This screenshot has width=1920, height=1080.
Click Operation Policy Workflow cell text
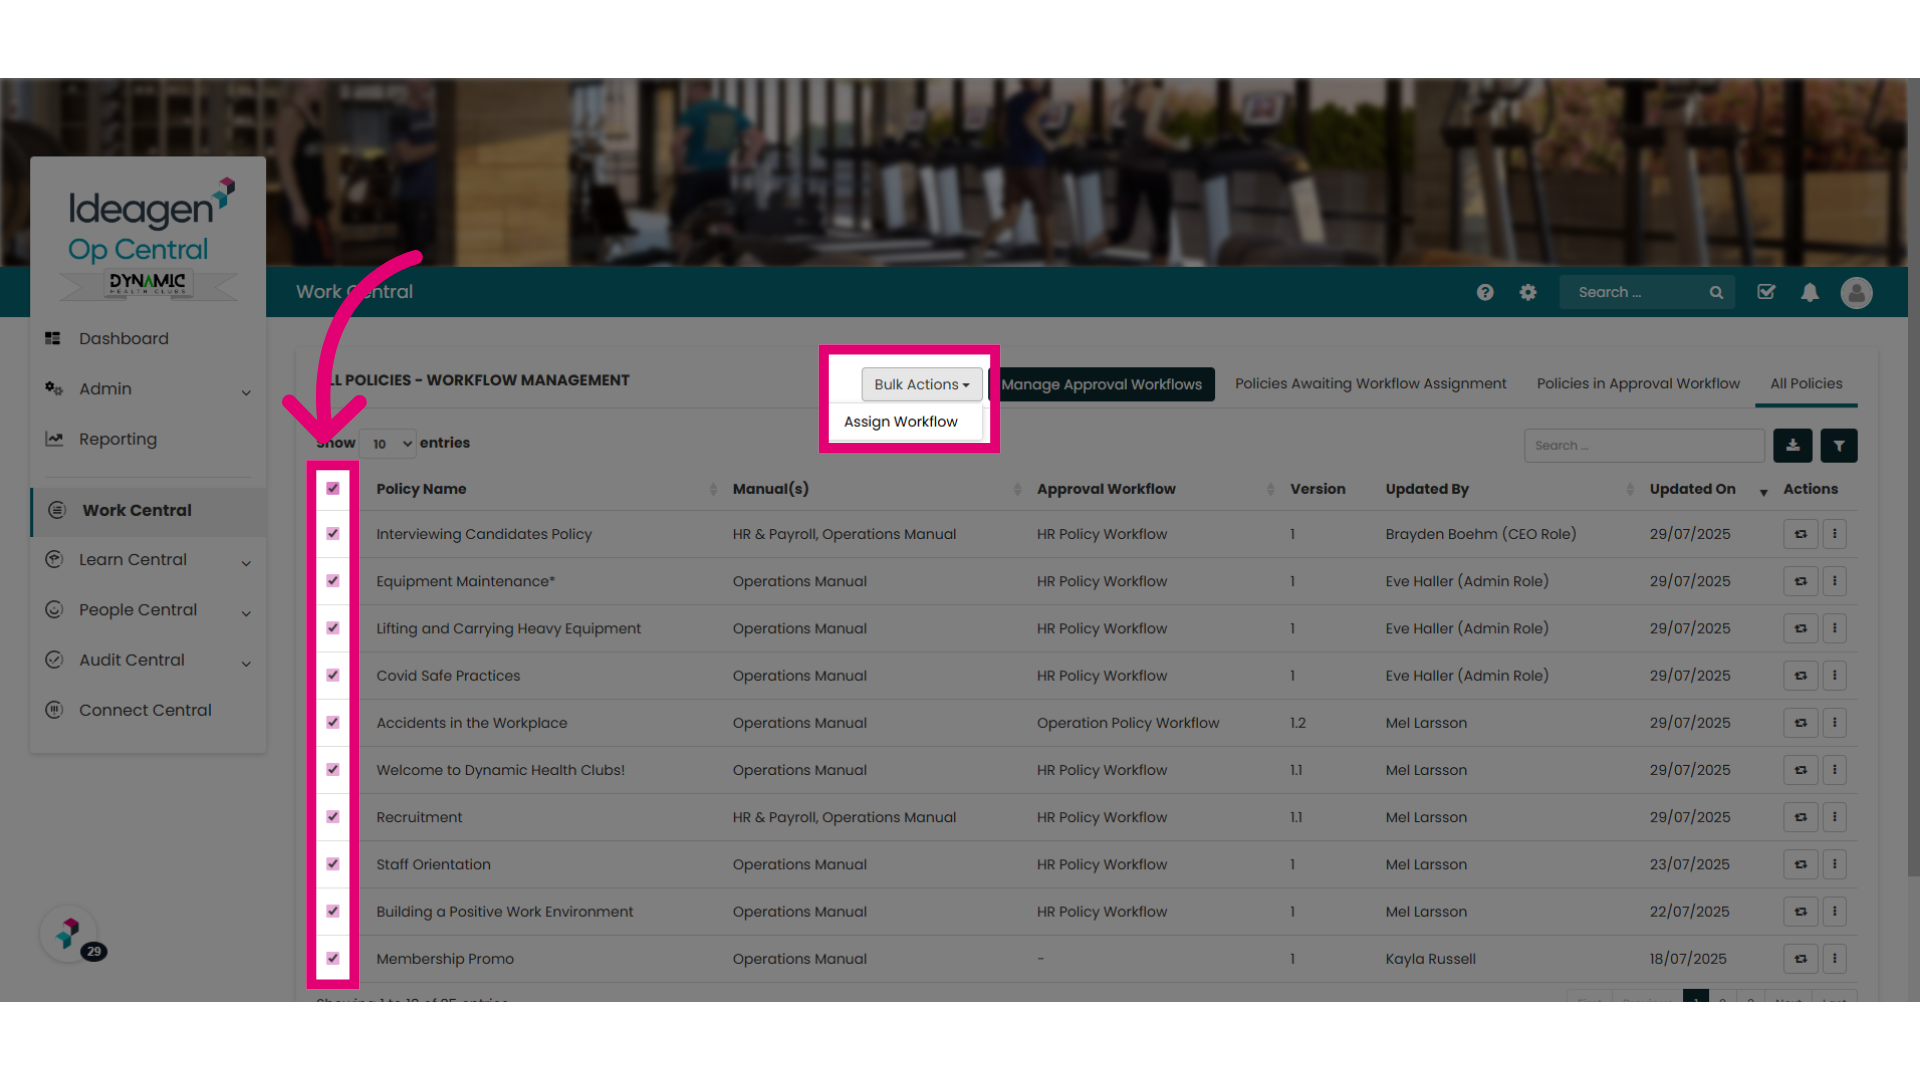coord(1128,723)
